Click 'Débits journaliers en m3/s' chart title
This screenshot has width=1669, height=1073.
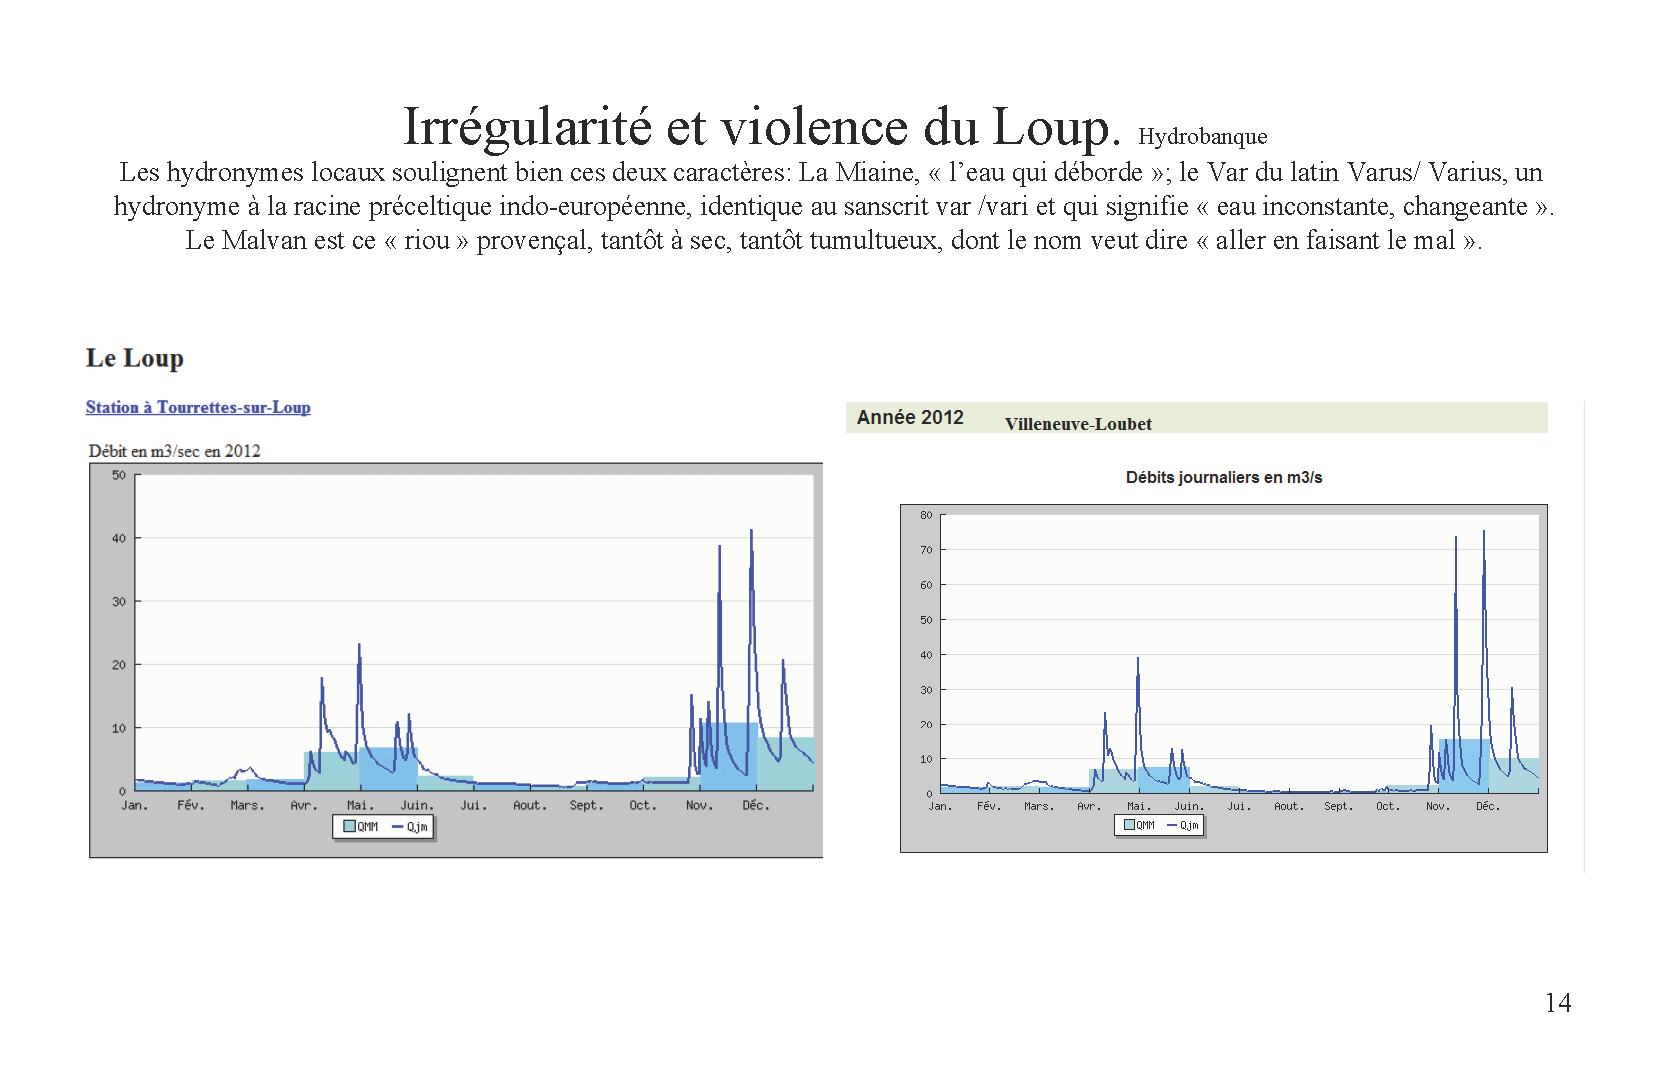tap(1224, 477)
